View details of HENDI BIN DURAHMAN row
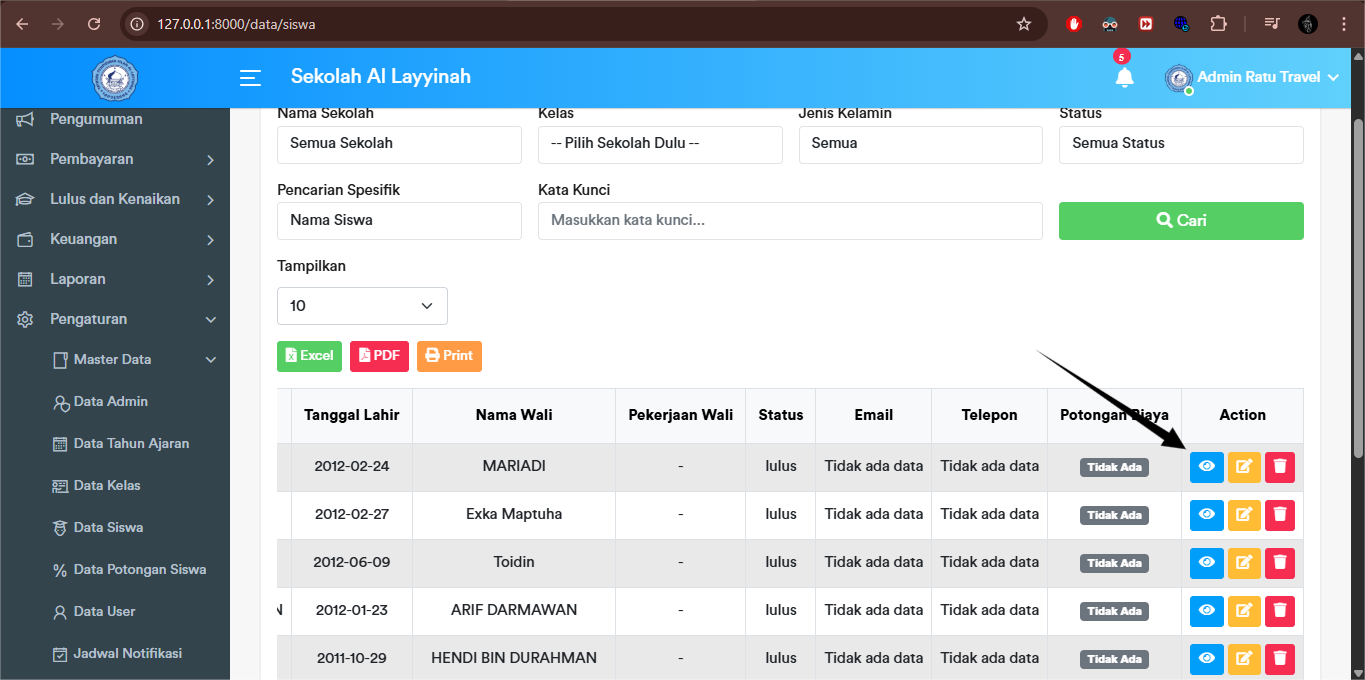The width and height of the screenshot is (1365, 680). click(1206, 659)
